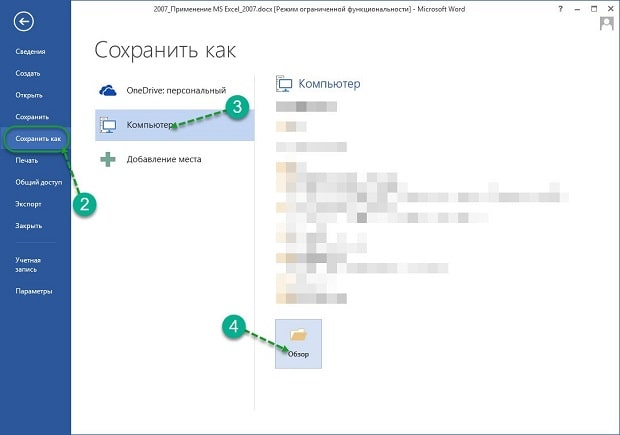Image resolution: width=620 pixels, height=435 pixels.
Task: Select Добавление места option
Action: [x=164, y=159]
